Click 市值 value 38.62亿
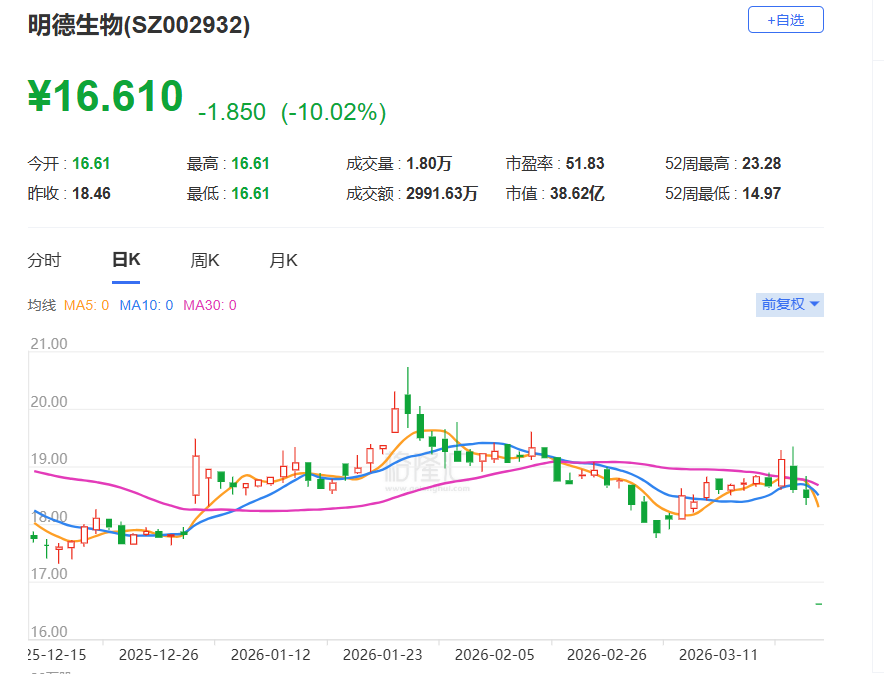884x674 pixels. click(577, 194)
